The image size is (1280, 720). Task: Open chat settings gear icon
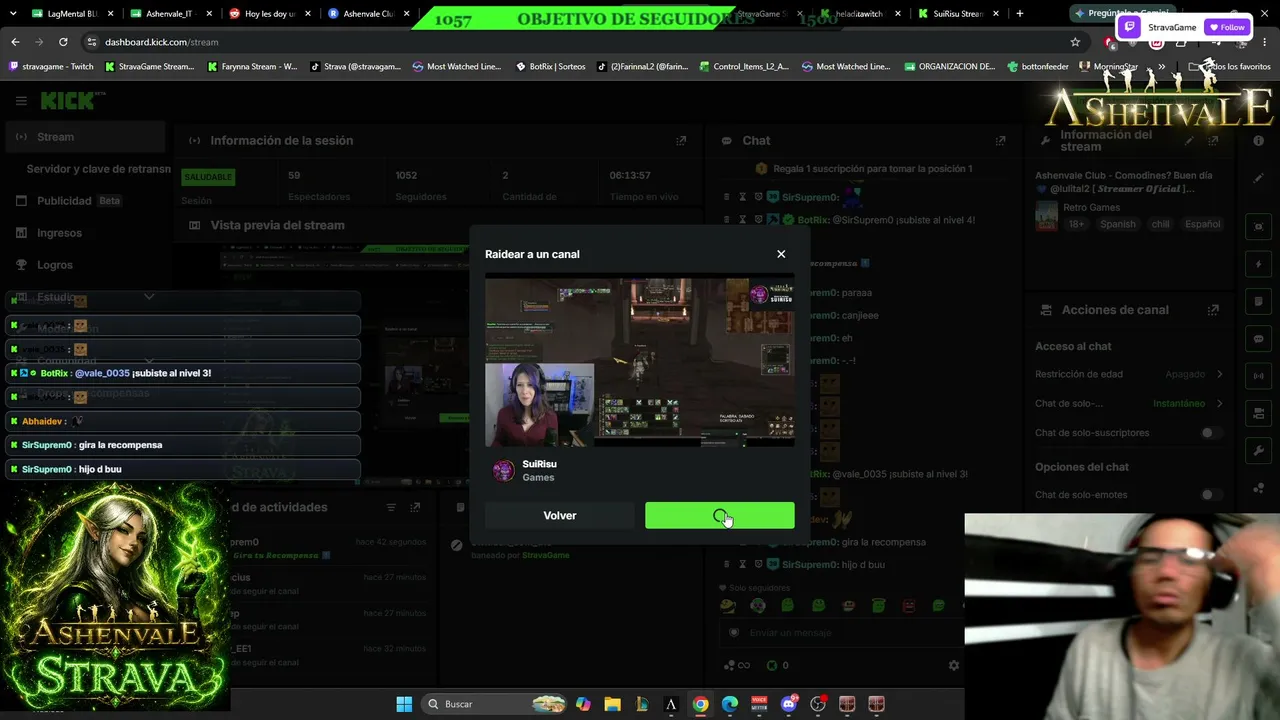tap(954, 665)
